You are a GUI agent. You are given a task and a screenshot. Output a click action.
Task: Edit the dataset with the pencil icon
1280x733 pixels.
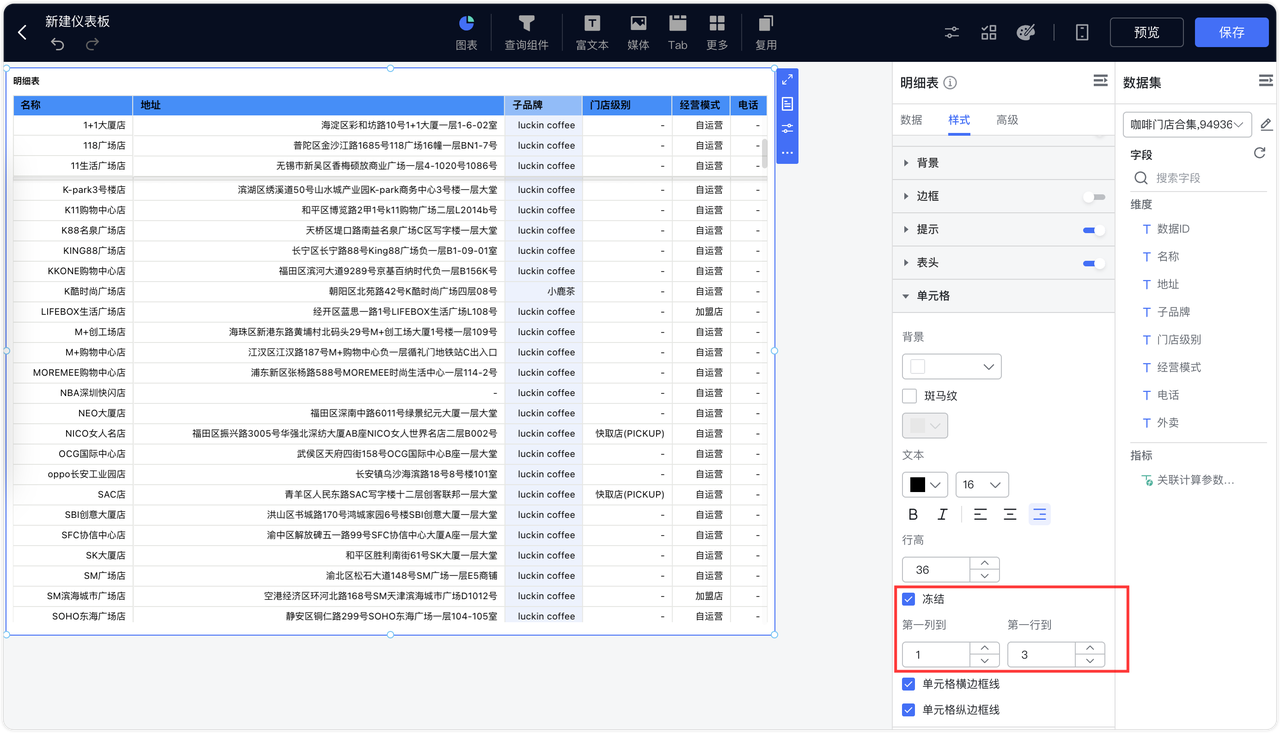[x=1266, y=124]
